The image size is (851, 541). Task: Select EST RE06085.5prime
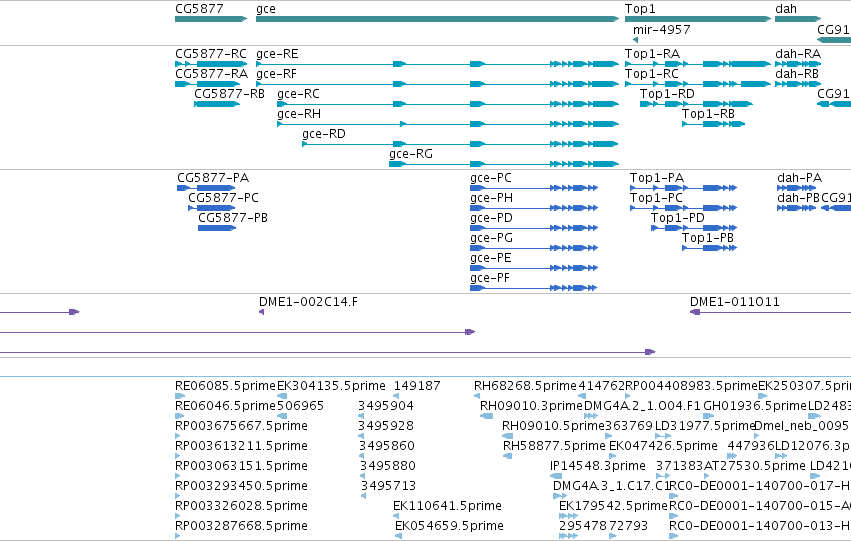coord(180,396)
